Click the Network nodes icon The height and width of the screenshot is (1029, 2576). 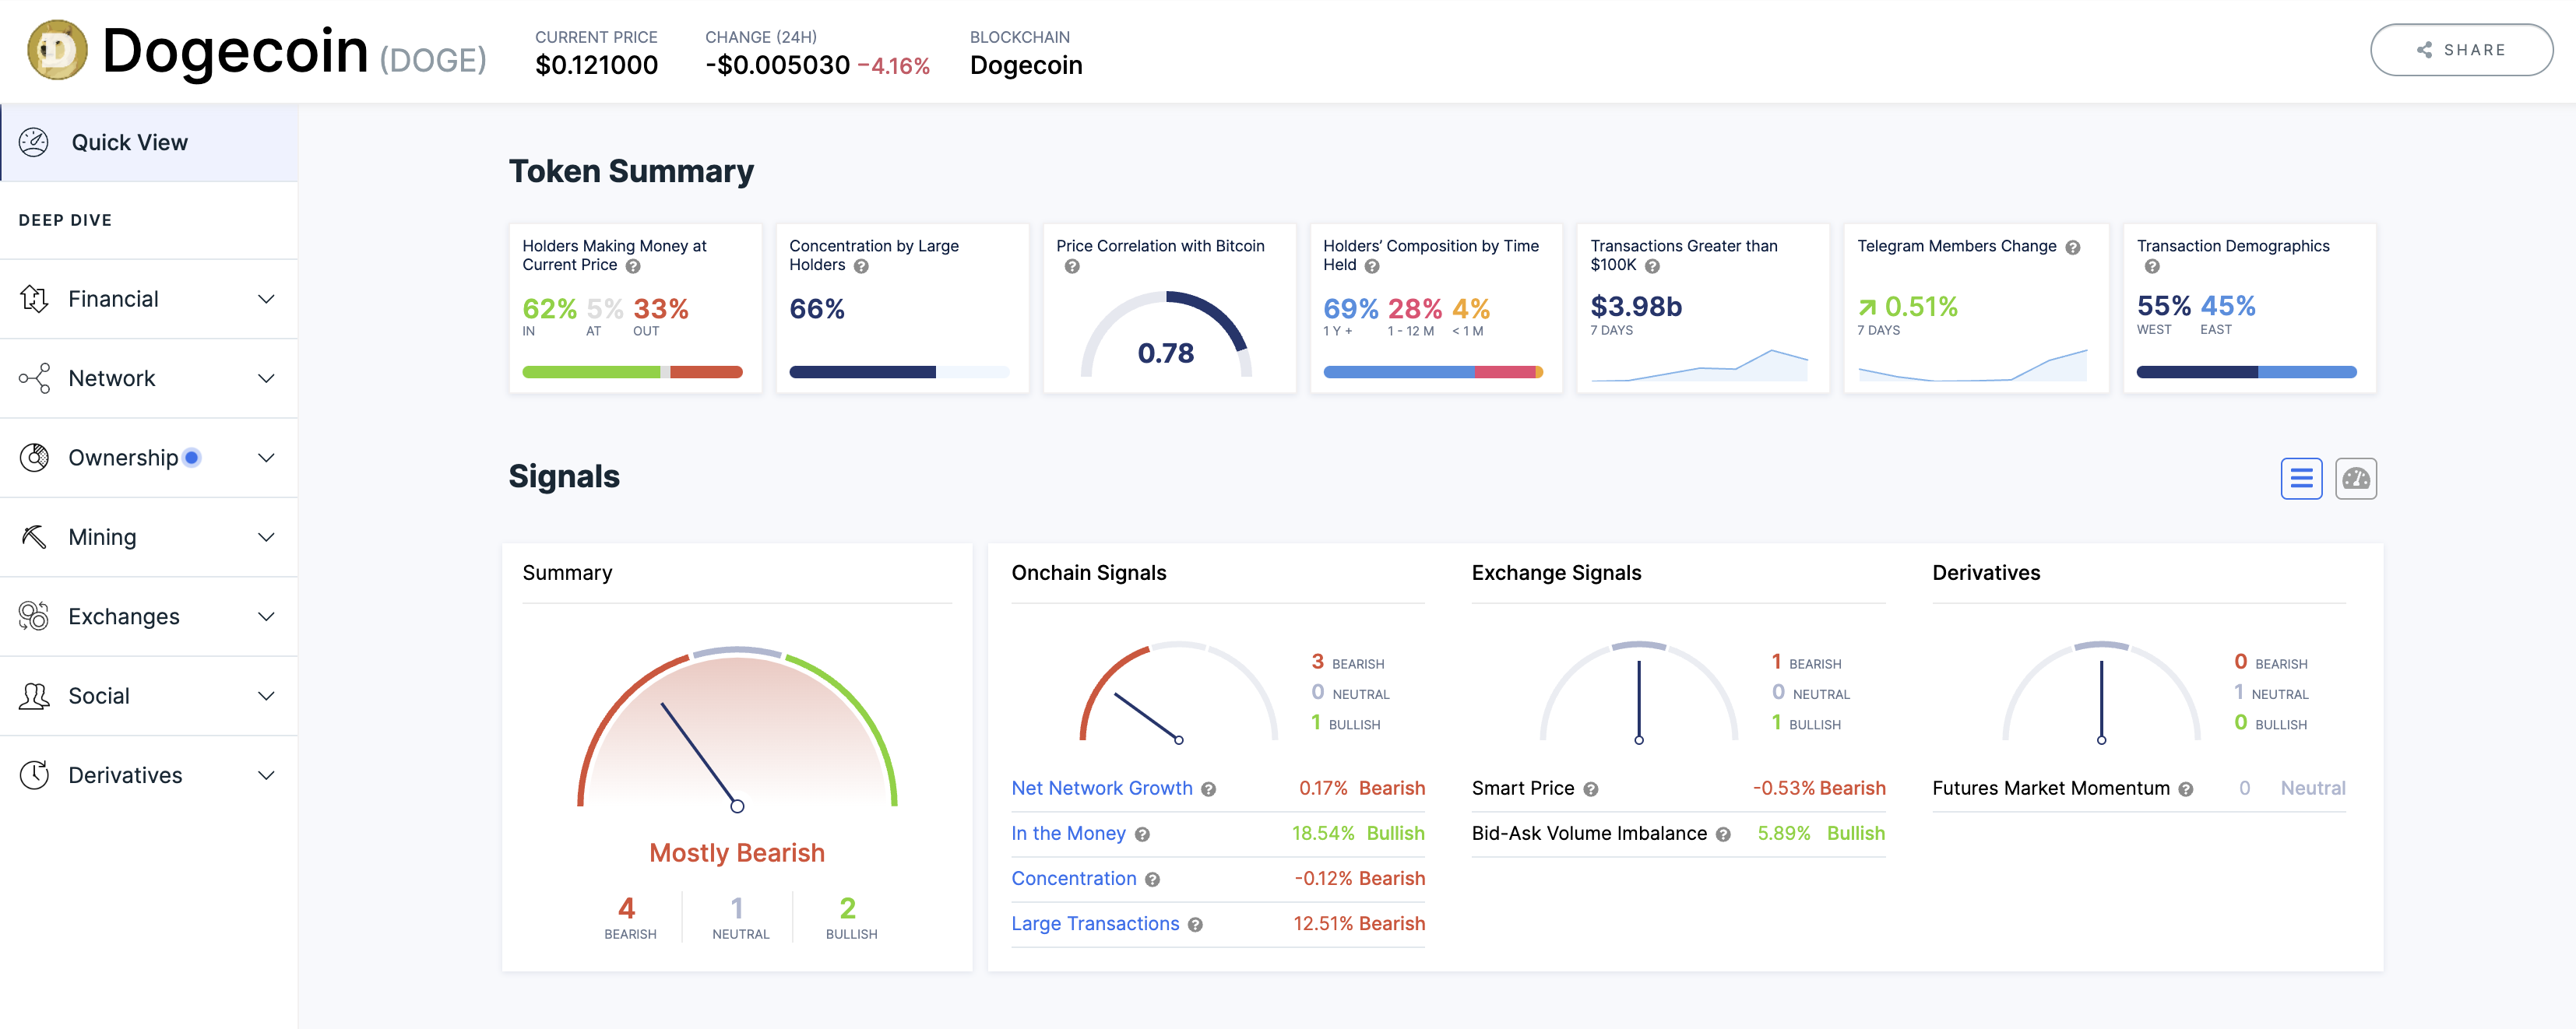[x=34, y=378]
